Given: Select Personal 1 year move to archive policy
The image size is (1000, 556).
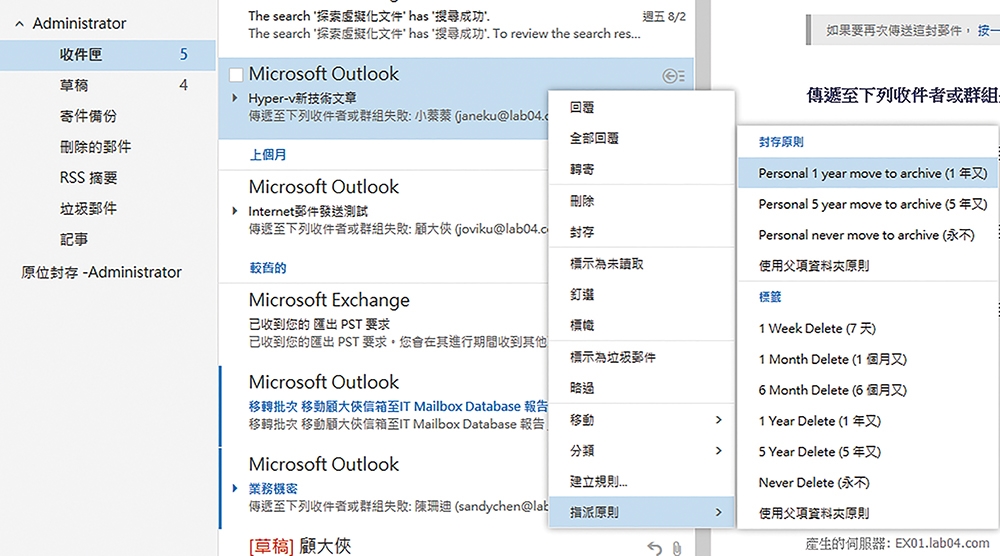Looking at the screenshot, I should coord(869,173).
